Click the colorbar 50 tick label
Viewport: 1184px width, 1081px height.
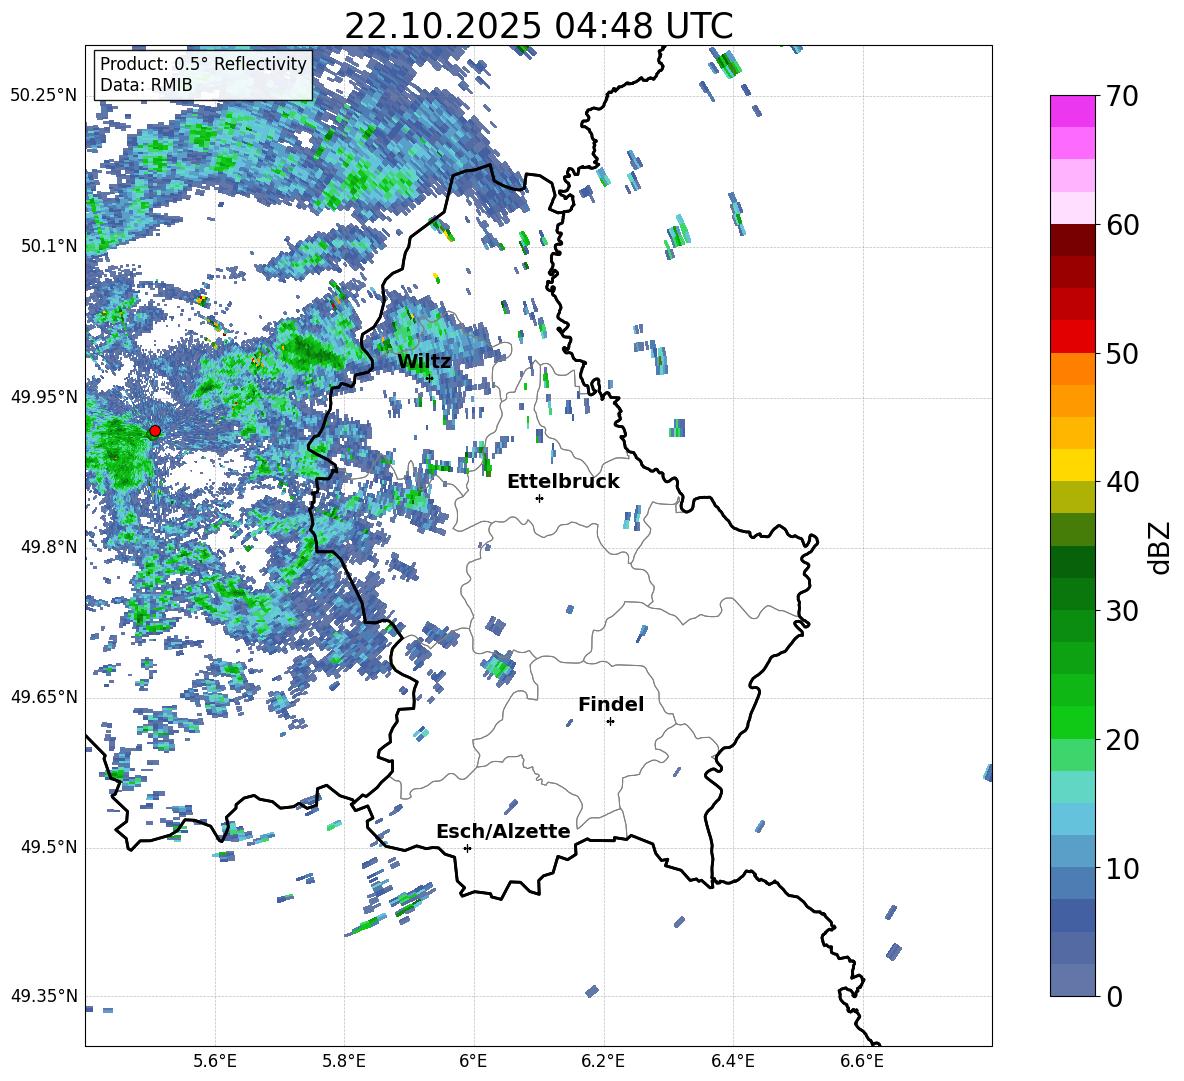click(x=1122, y=353)
